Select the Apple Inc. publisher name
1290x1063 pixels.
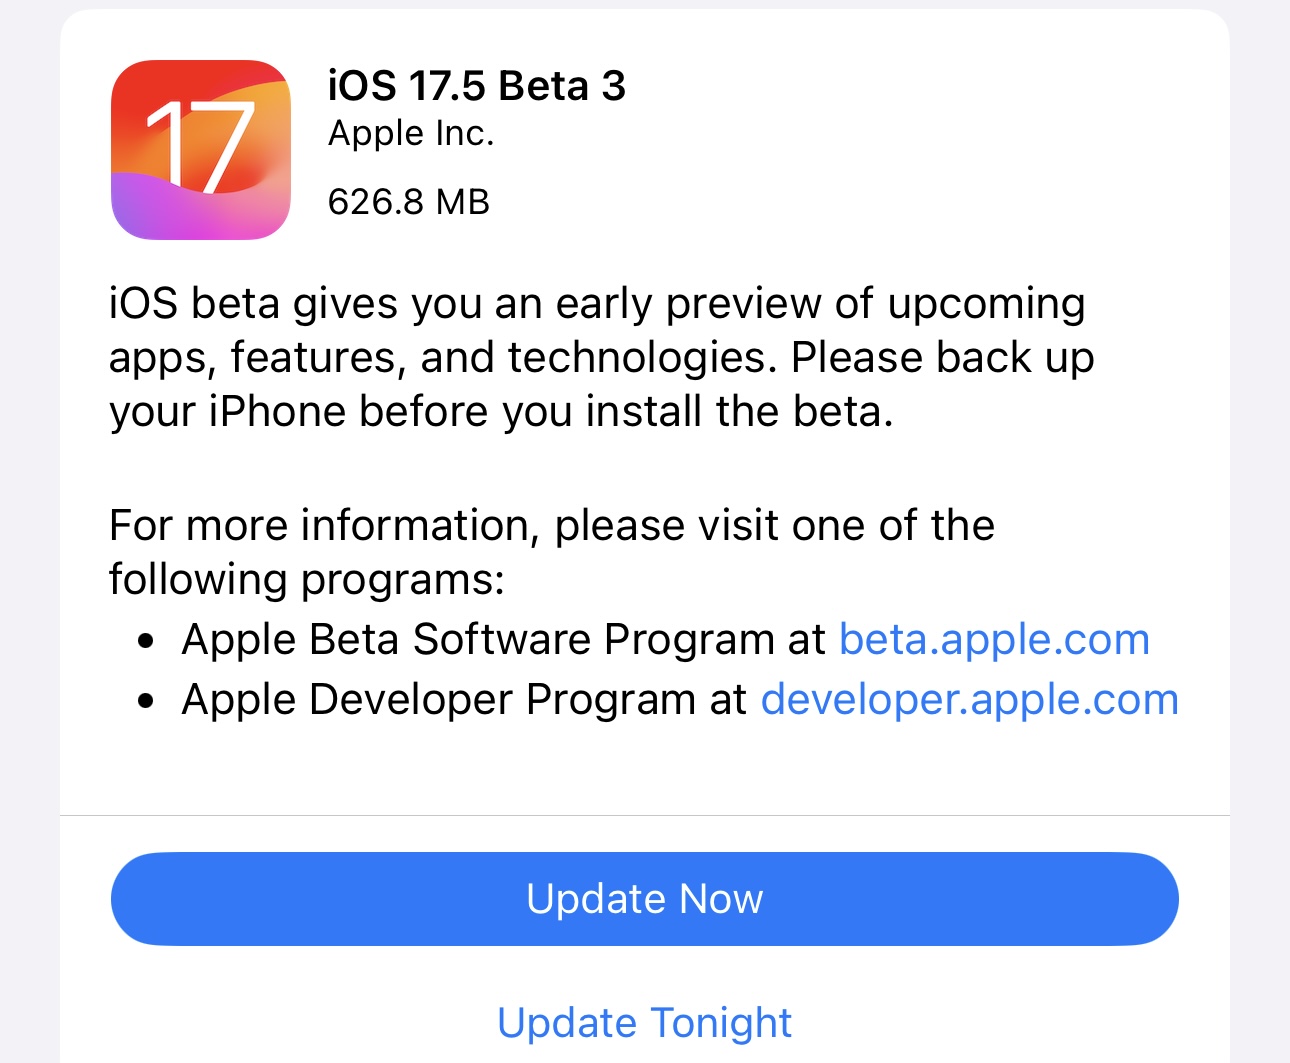pos(411,133)
